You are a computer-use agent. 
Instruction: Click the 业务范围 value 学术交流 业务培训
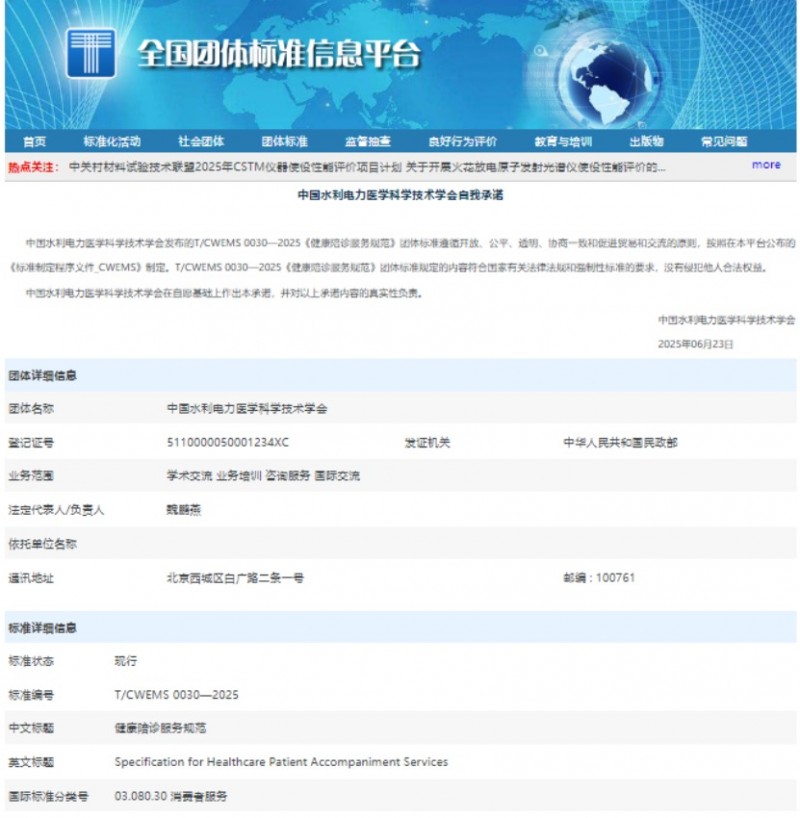coord(263,476)
